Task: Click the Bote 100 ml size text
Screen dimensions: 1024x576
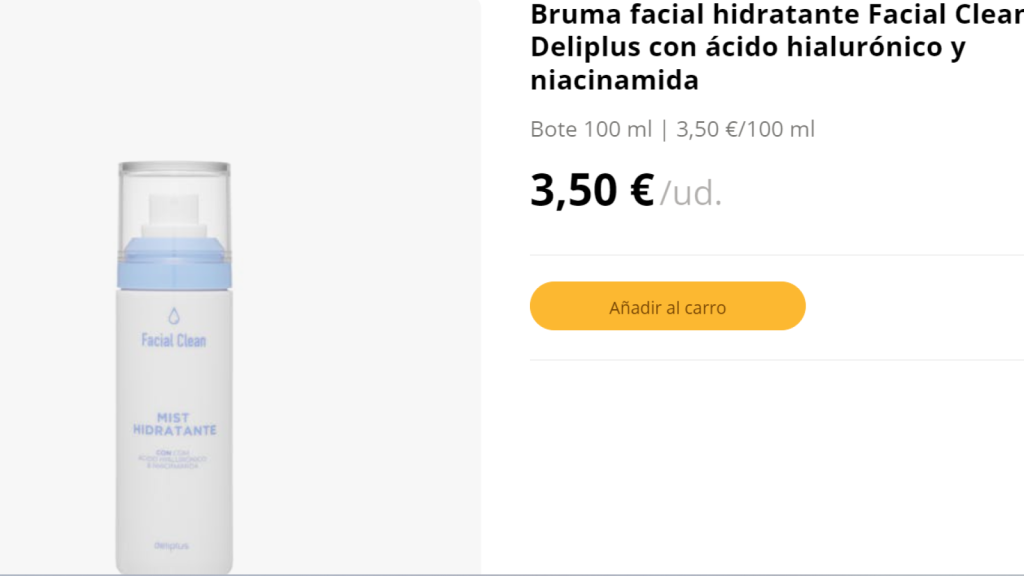Action: (590, 129)
